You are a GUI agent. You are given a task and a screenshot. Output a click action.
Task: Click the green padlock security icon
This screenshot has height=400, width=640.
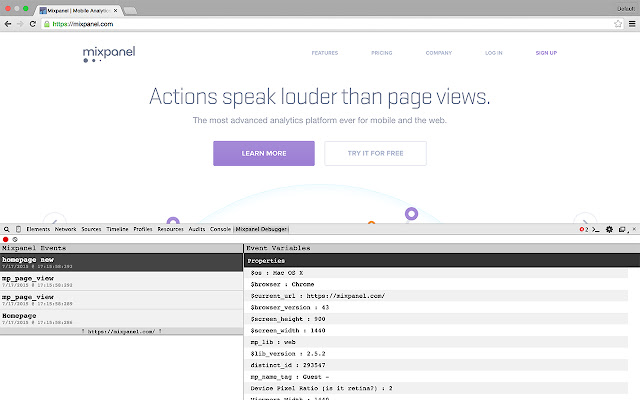[47, 24]
